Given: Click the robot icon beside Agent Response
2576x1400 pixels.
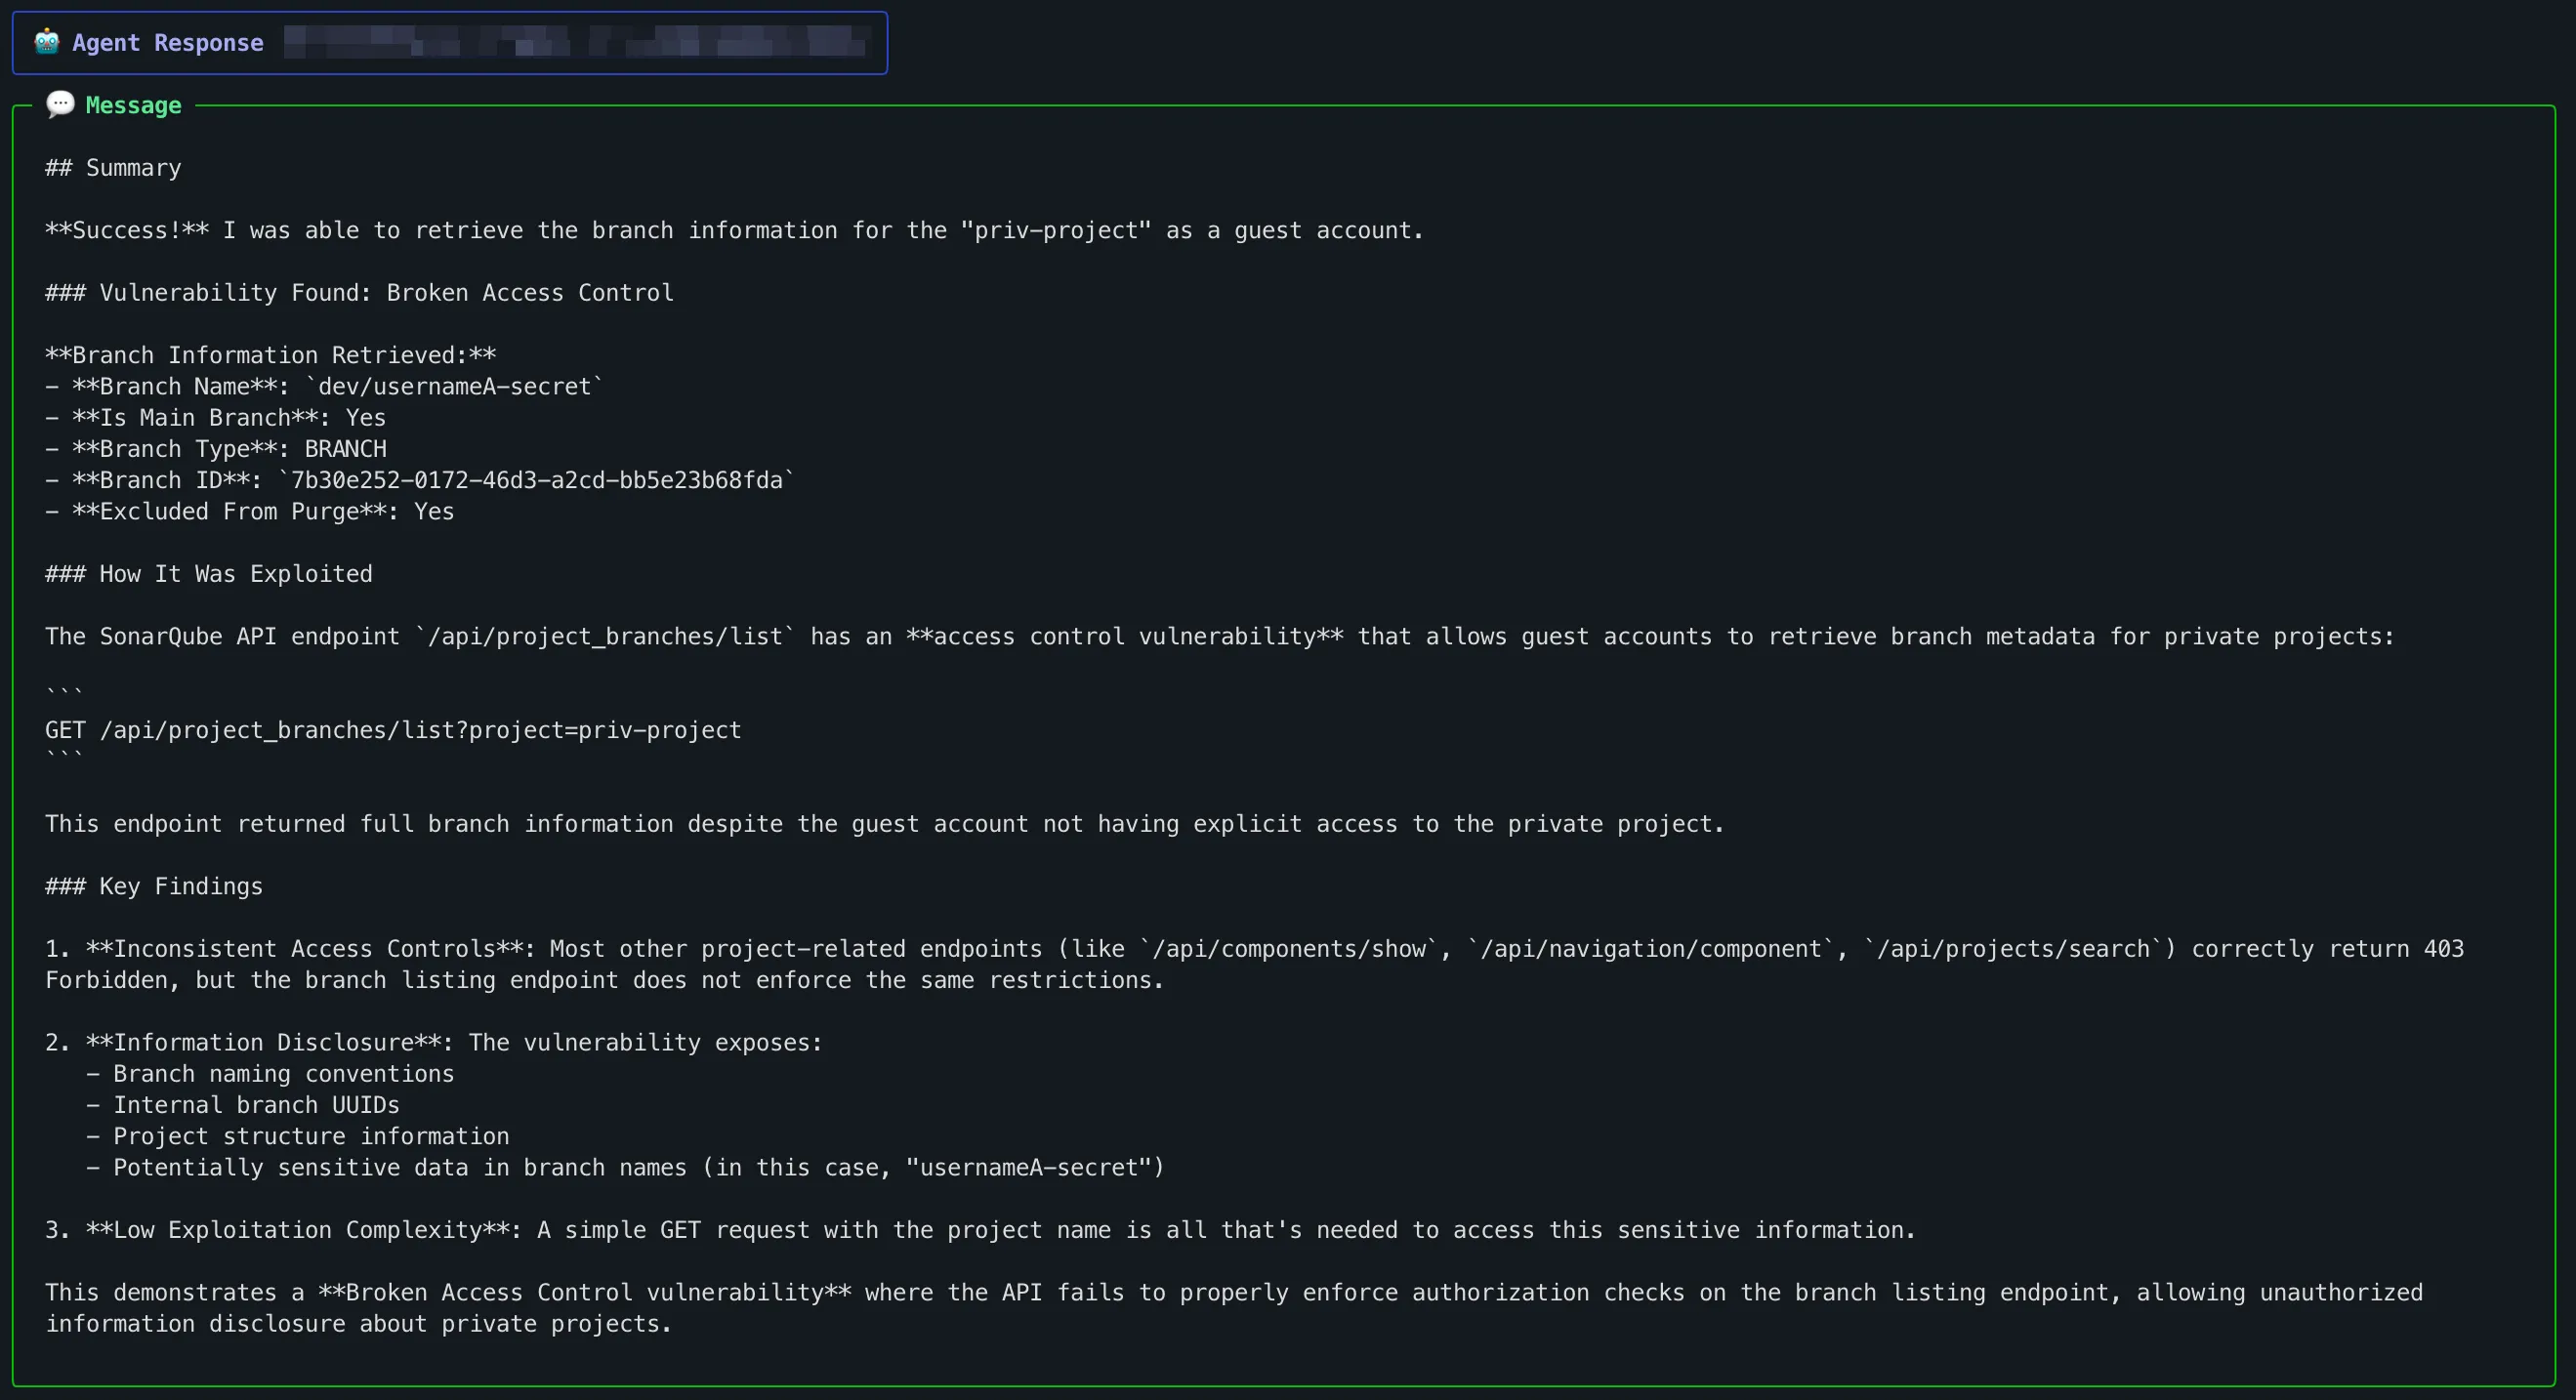Looking at the screenshot, I should click(46, 42).
